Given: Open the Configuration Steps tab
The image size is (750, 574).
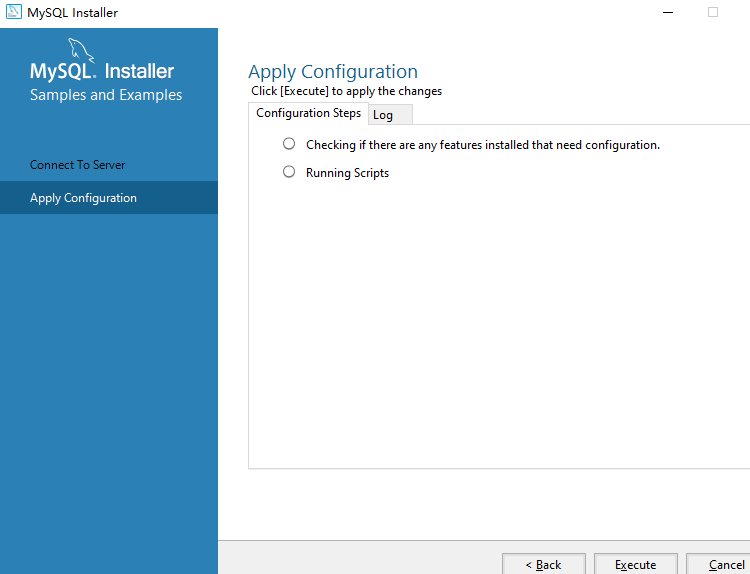Looking at the screenshot, I should click(x=308, y=113).
